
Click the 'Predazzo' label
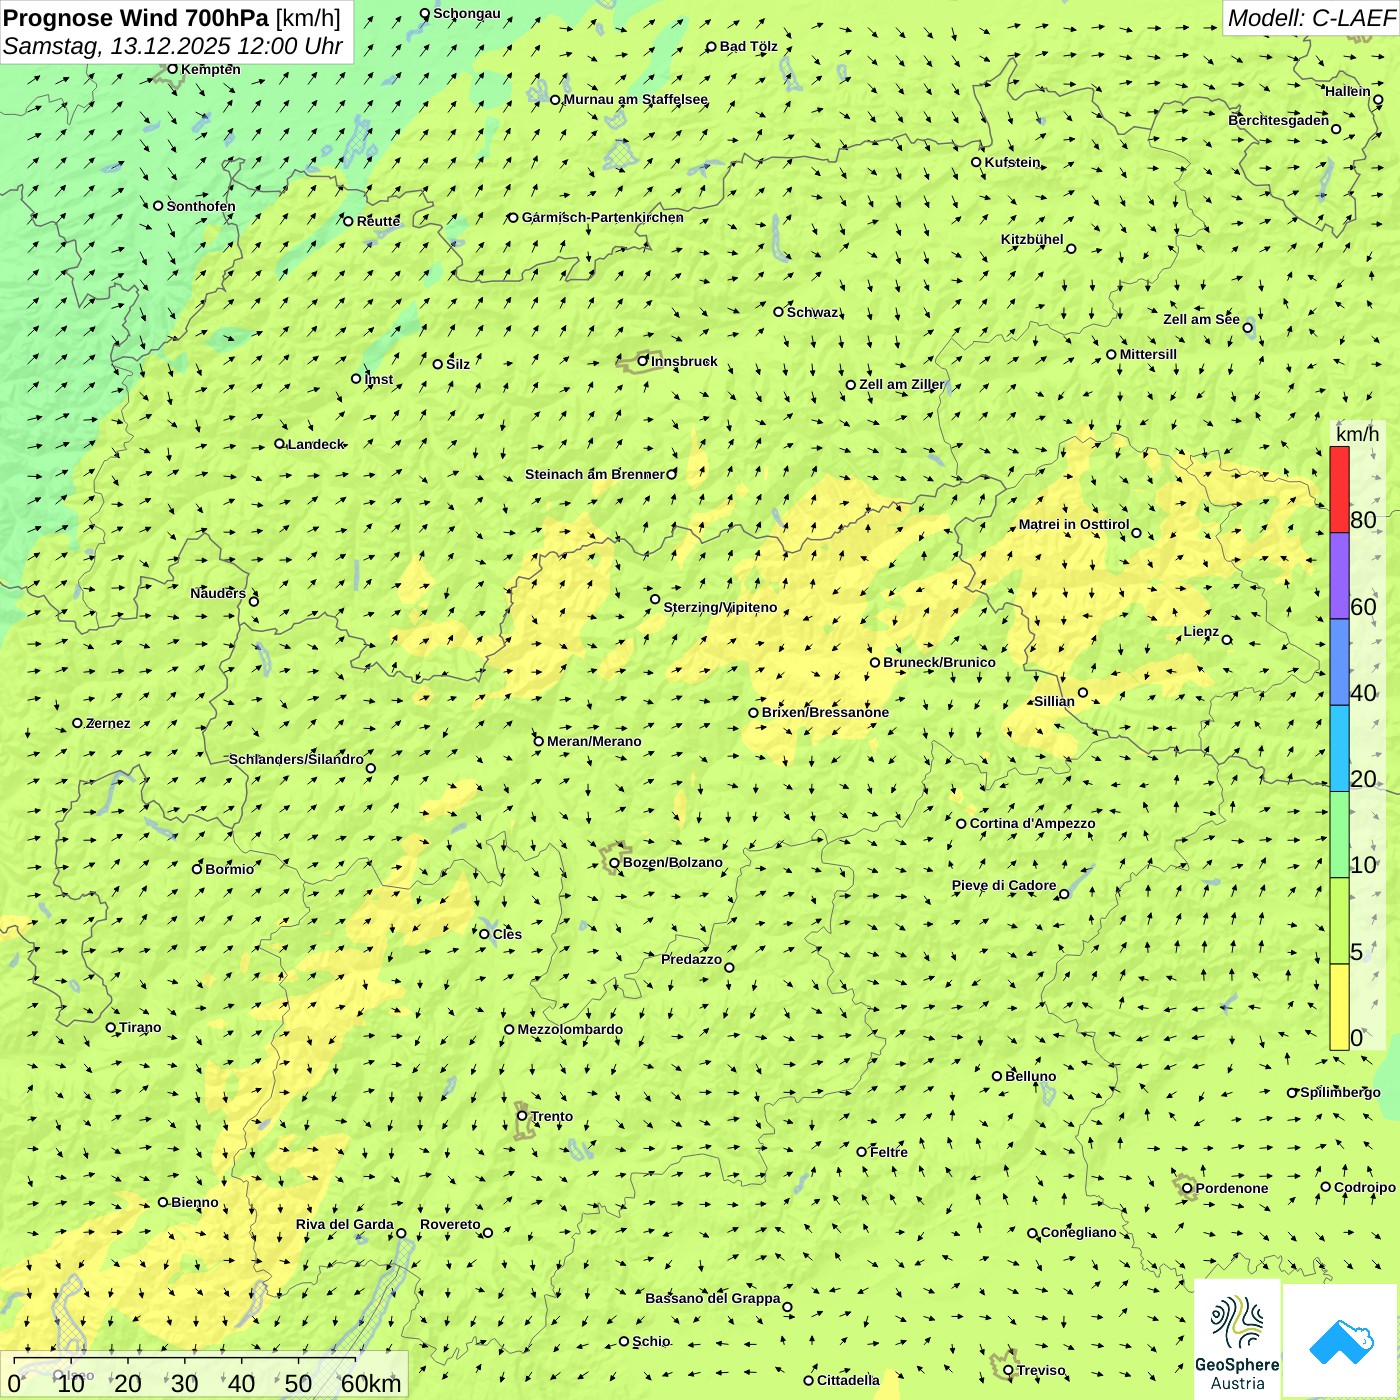tap(691, 959)
